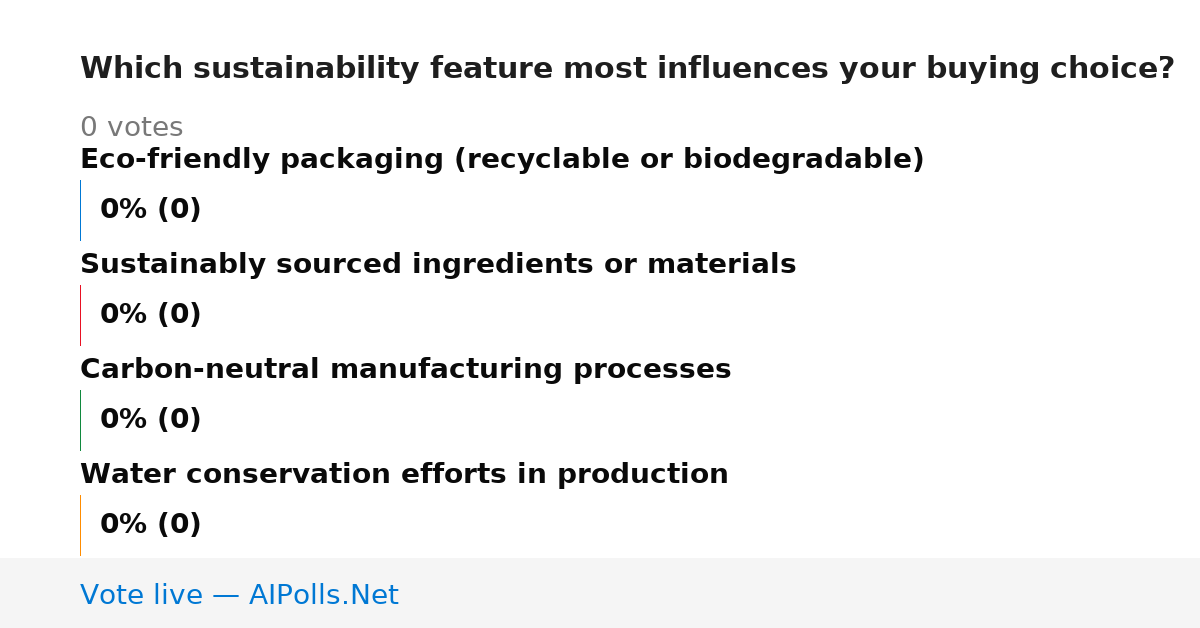The width and height of the screenshot is (1200, 628).
Task: Select Sustainably sourced ingredients option label
Action: tap(438, 265)
